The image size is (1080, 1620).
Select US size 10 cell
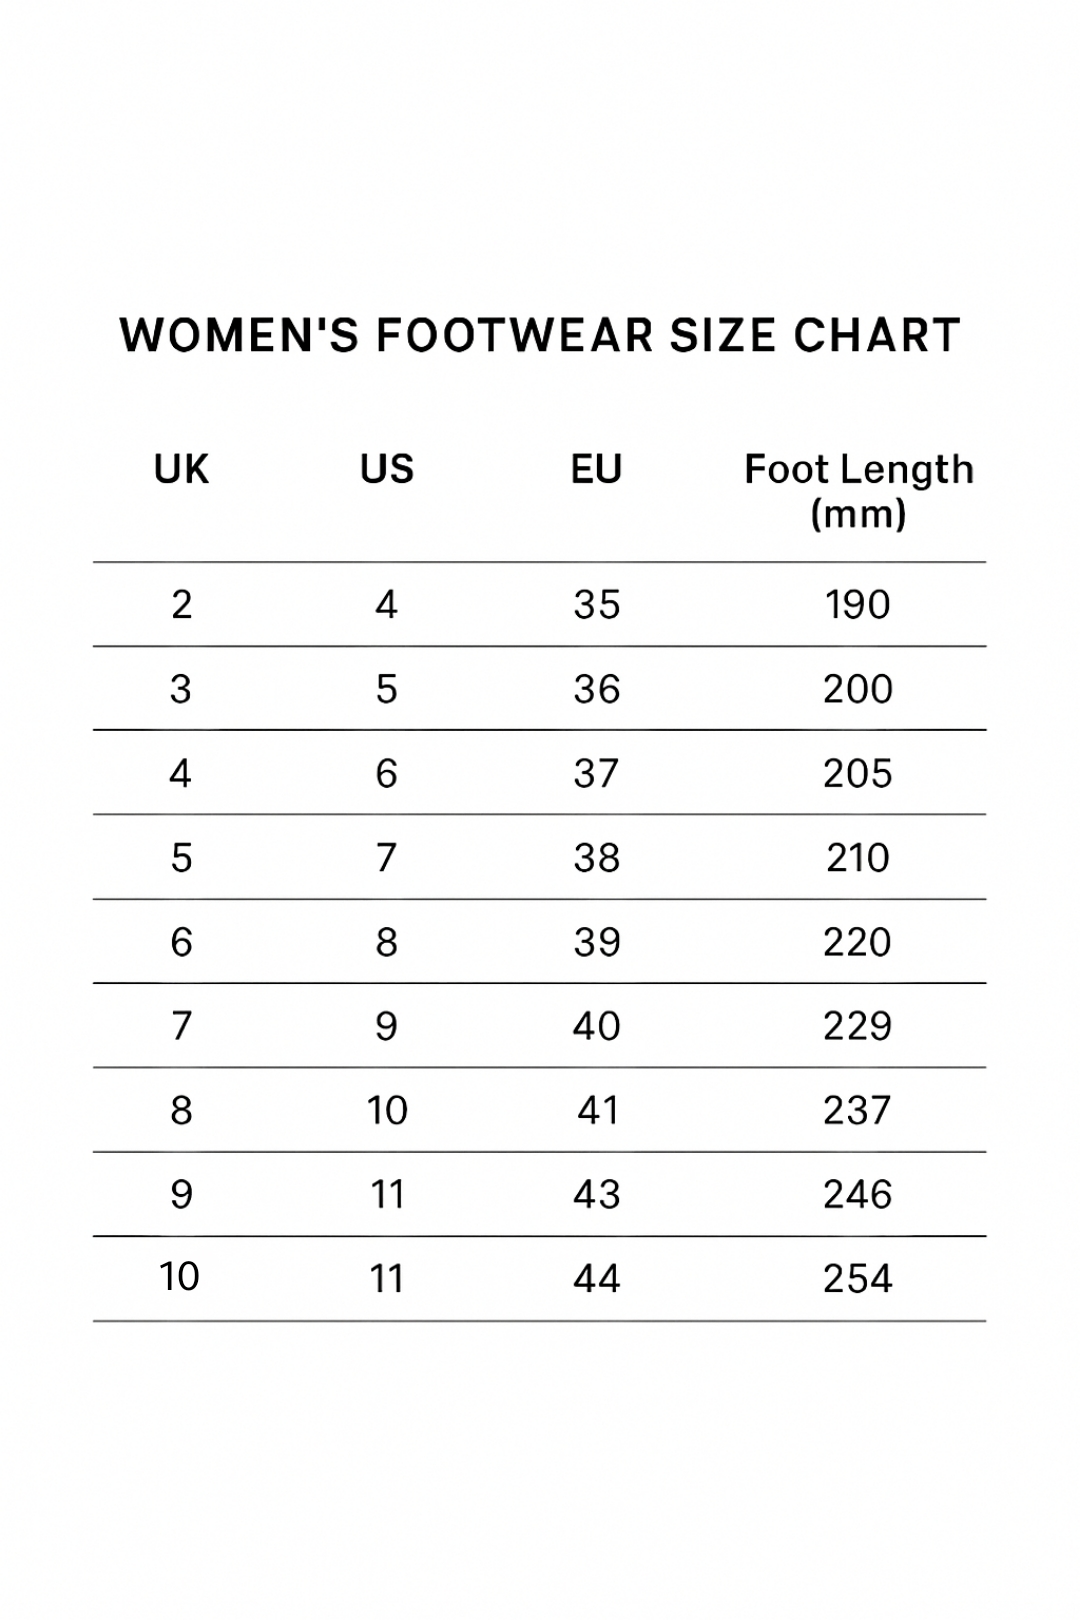pos(387,1110)
